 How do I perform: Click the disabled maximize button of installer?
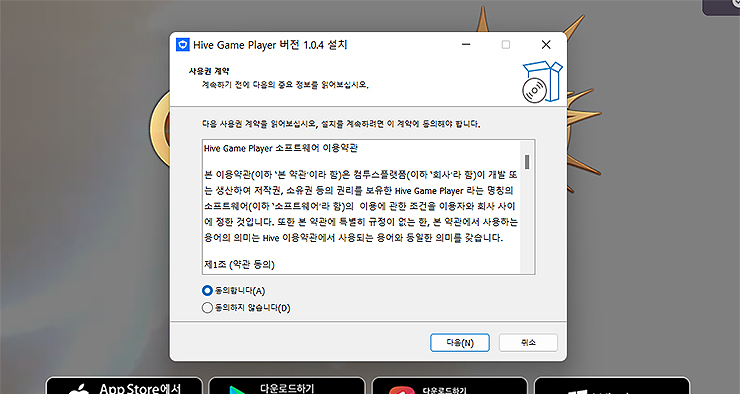[505, 45]
